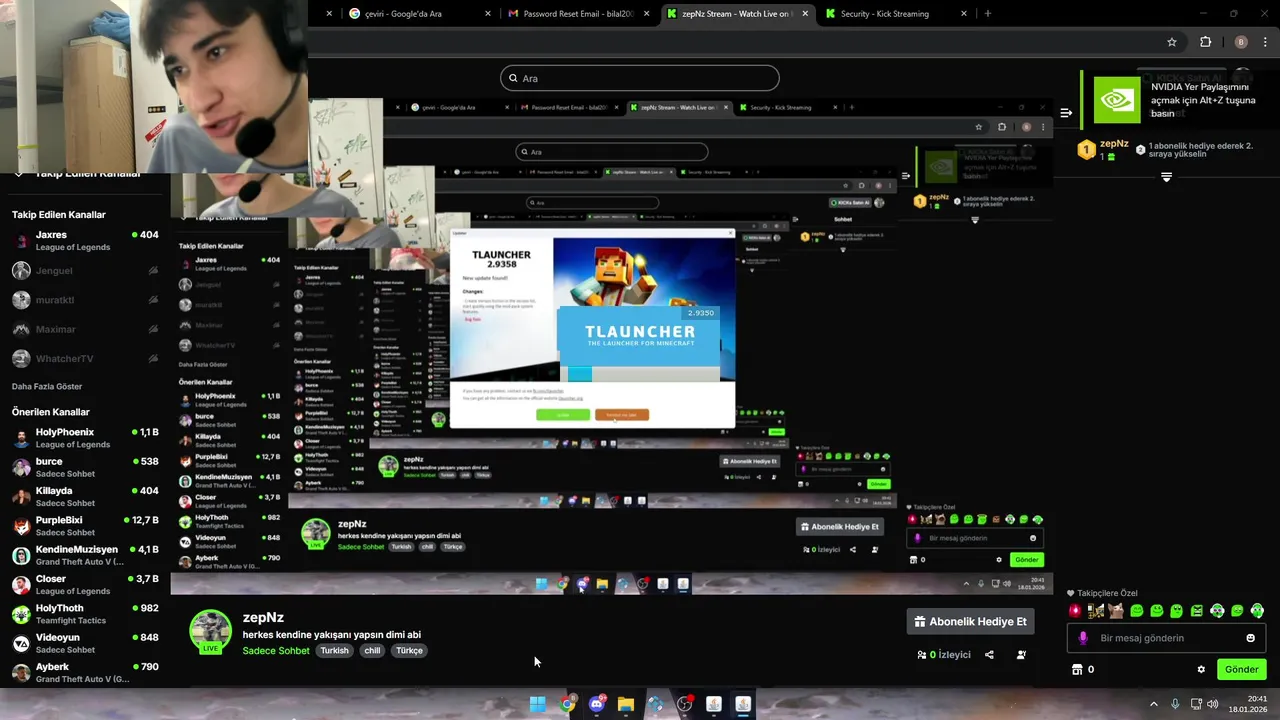Viewport: 1280px width, 720px height.
Task: Click the zepNz LIVE avatar
Action: tap(210, 632)
